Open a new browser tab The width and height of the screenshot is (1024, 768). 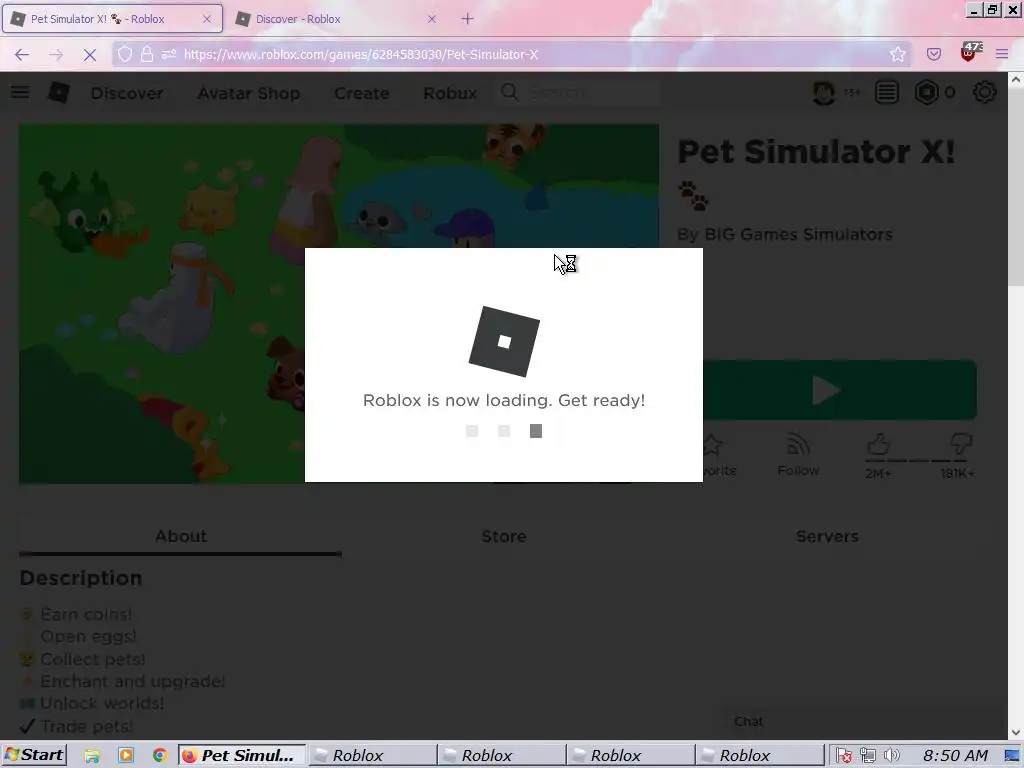pyautogui.click(x=467, y=19)
